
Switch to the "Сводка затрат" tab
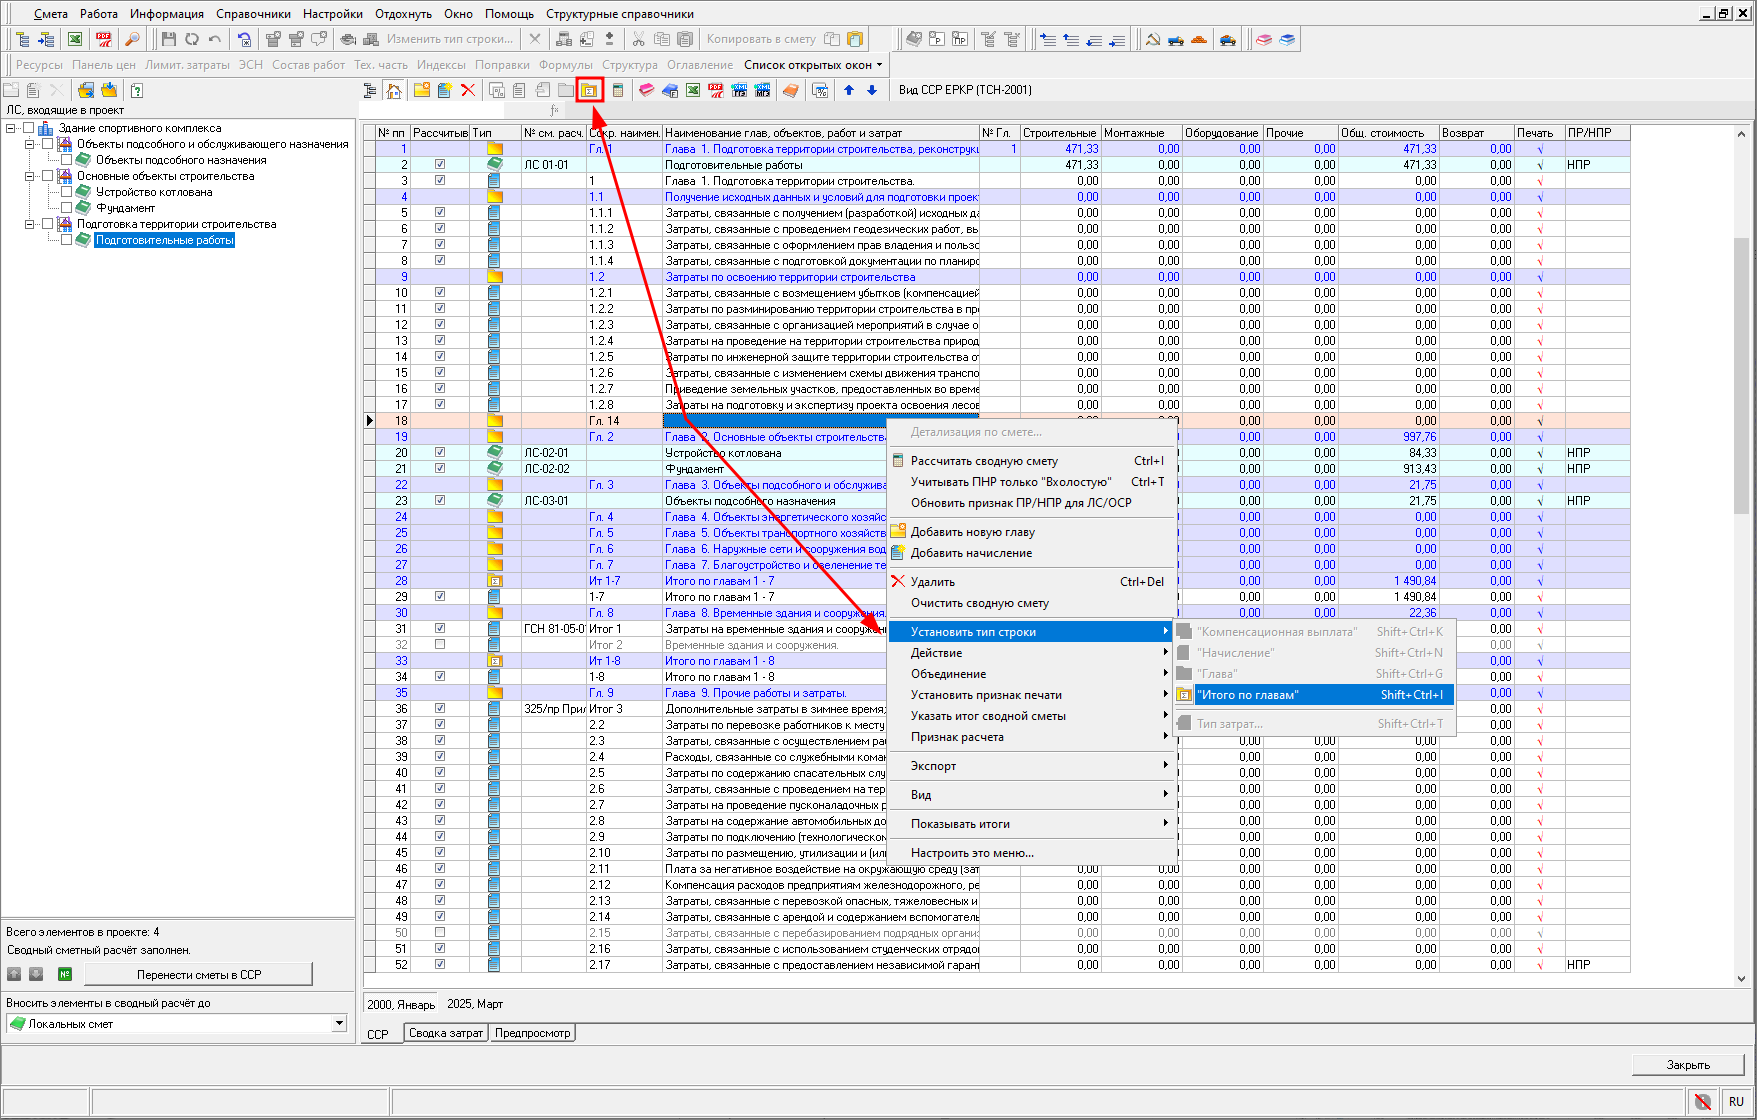click(x=445, y=1033)
